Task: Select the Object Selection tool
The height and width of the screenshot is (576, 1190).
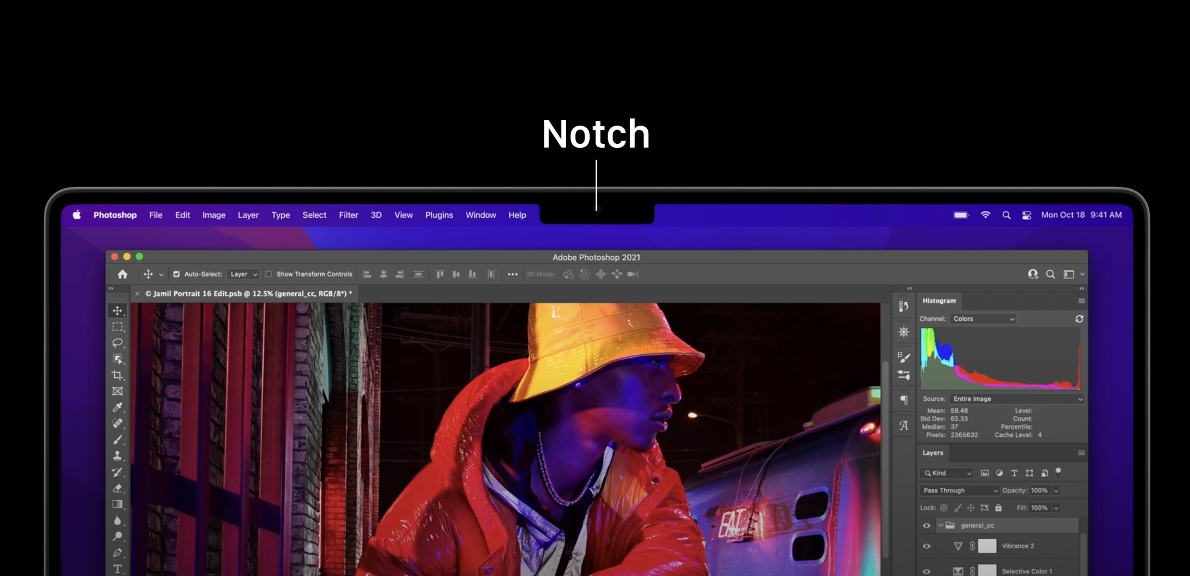Action: [118, 359]
